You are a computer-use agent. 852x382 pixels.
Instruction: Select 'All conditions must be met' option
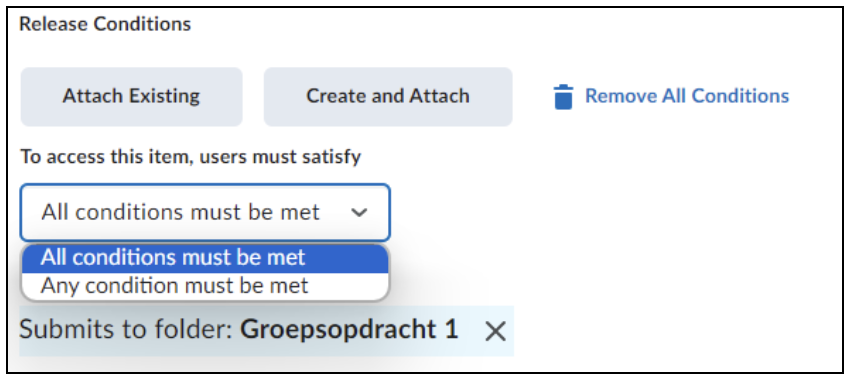[x=205, y=258]
